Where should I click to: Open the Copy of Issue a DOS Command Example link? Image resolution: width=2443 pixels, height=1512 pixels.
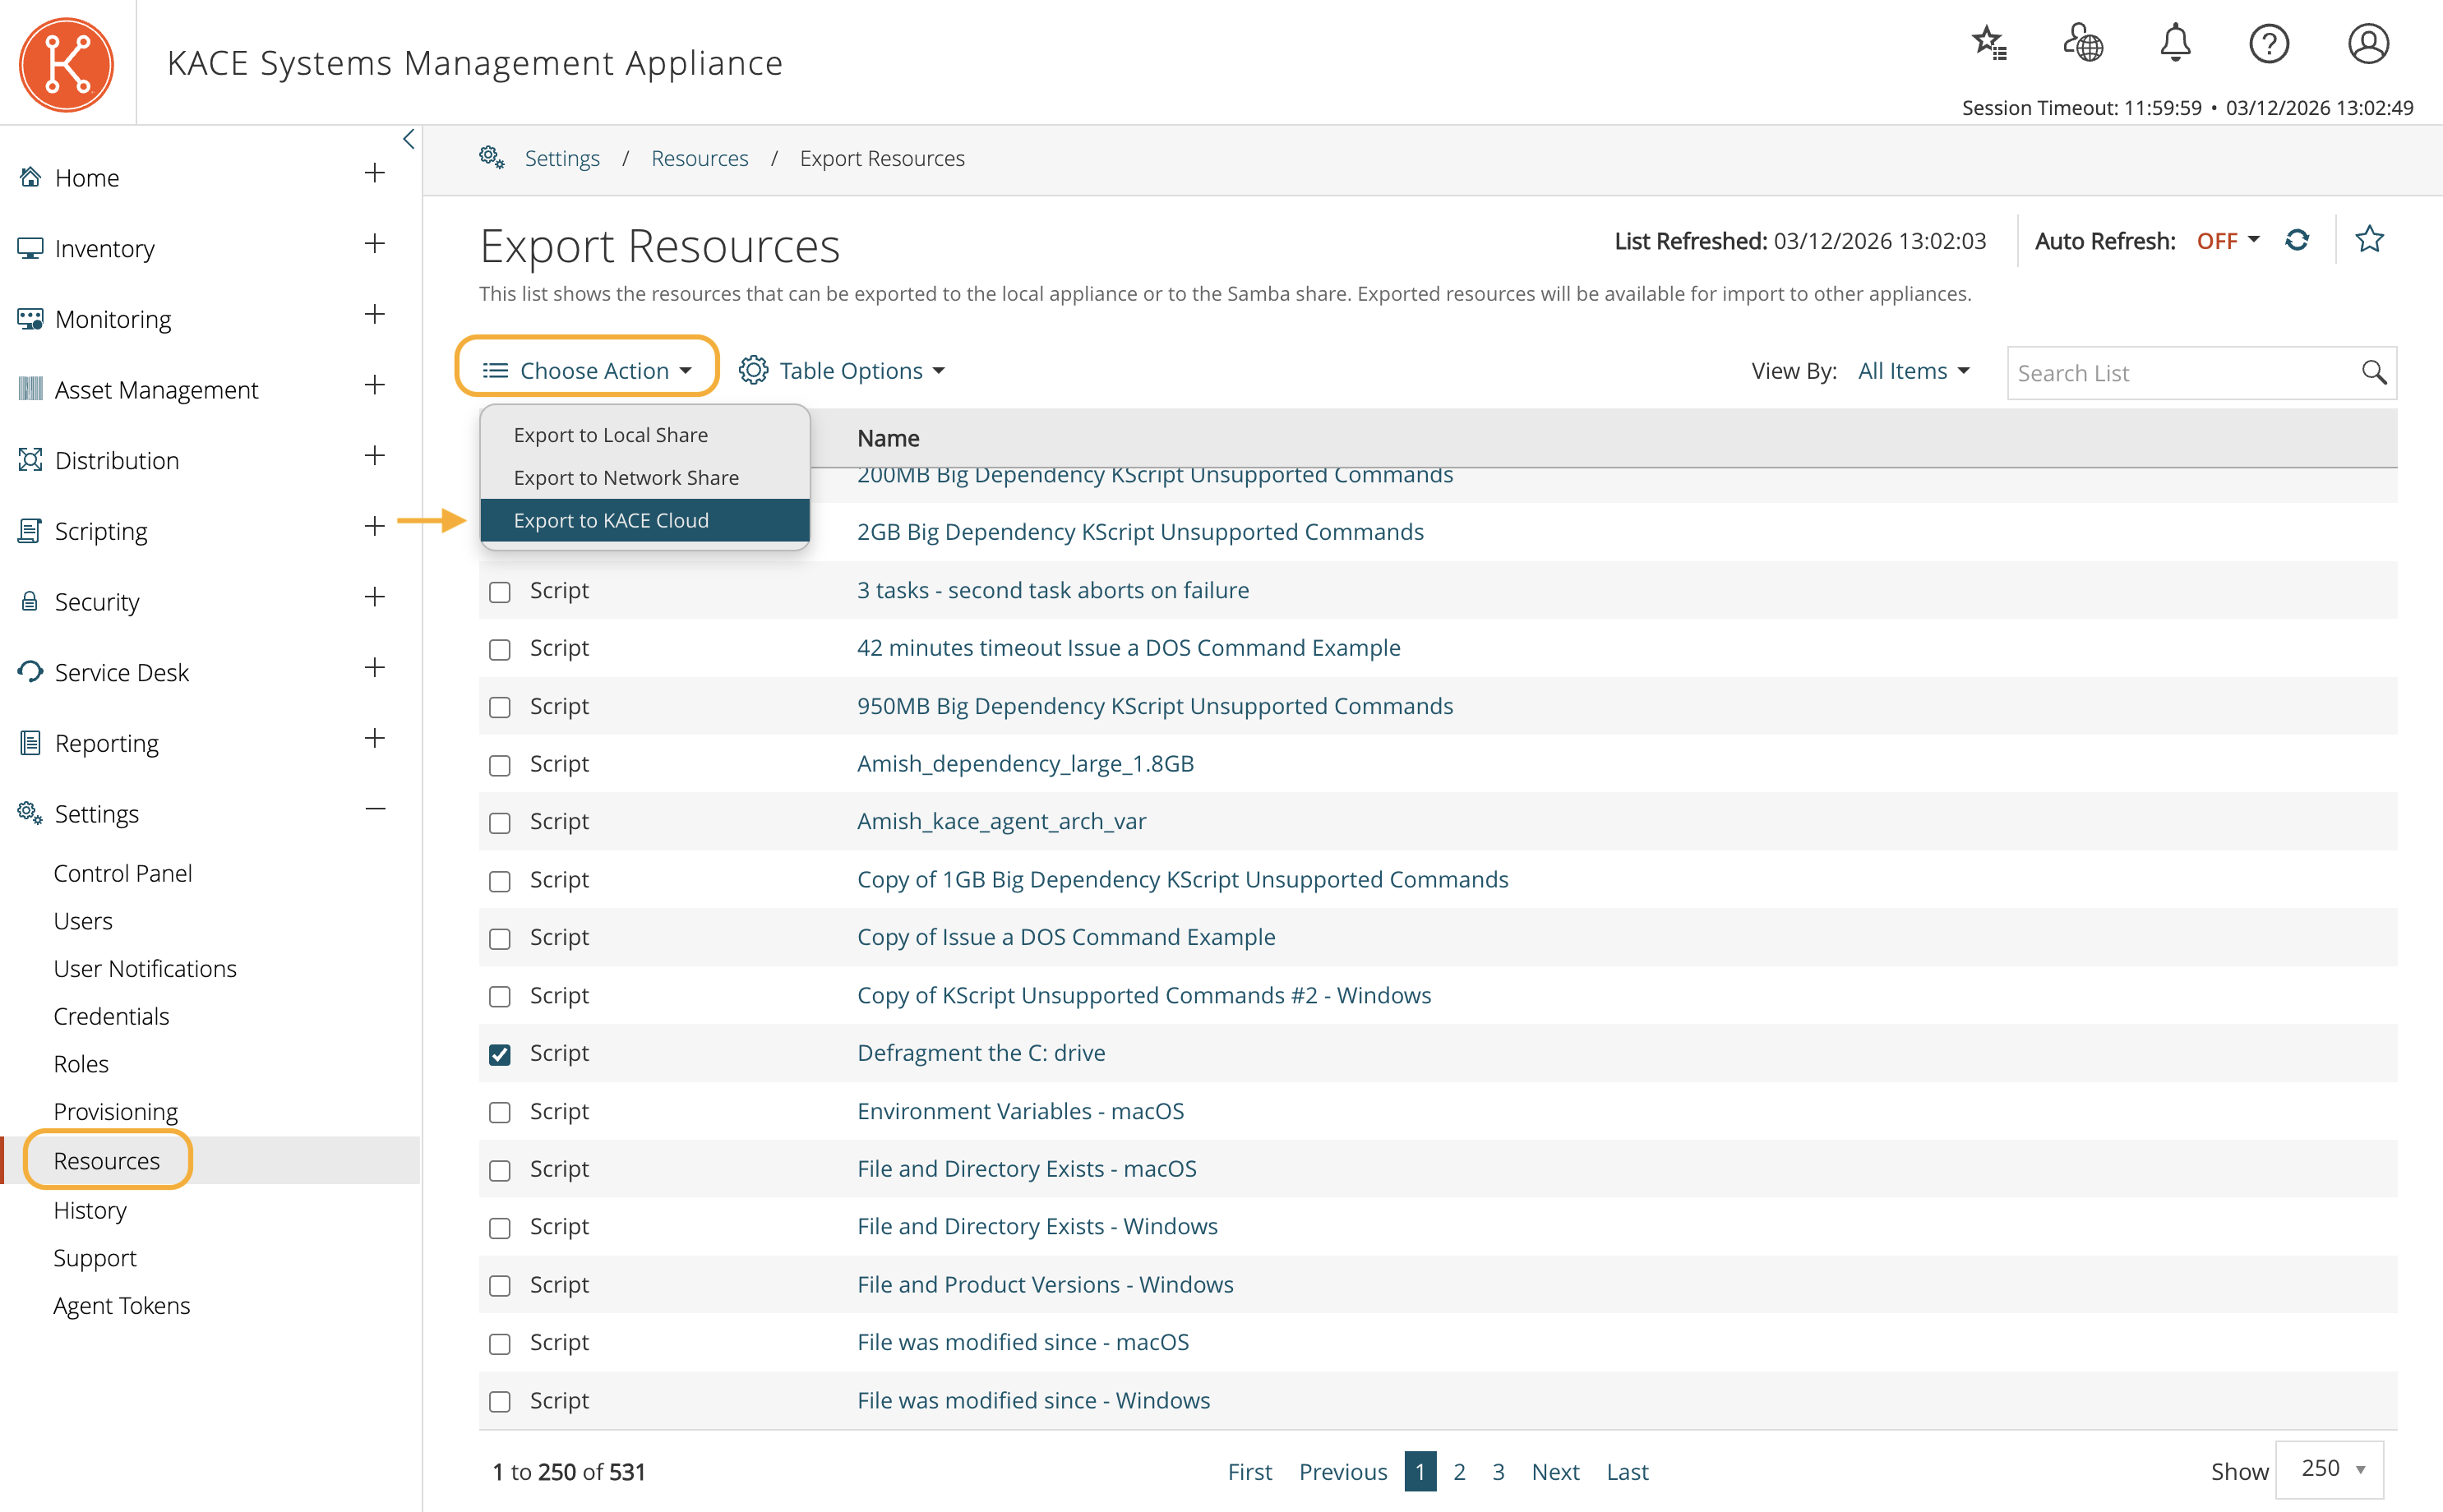click(x=1066, y=937)
